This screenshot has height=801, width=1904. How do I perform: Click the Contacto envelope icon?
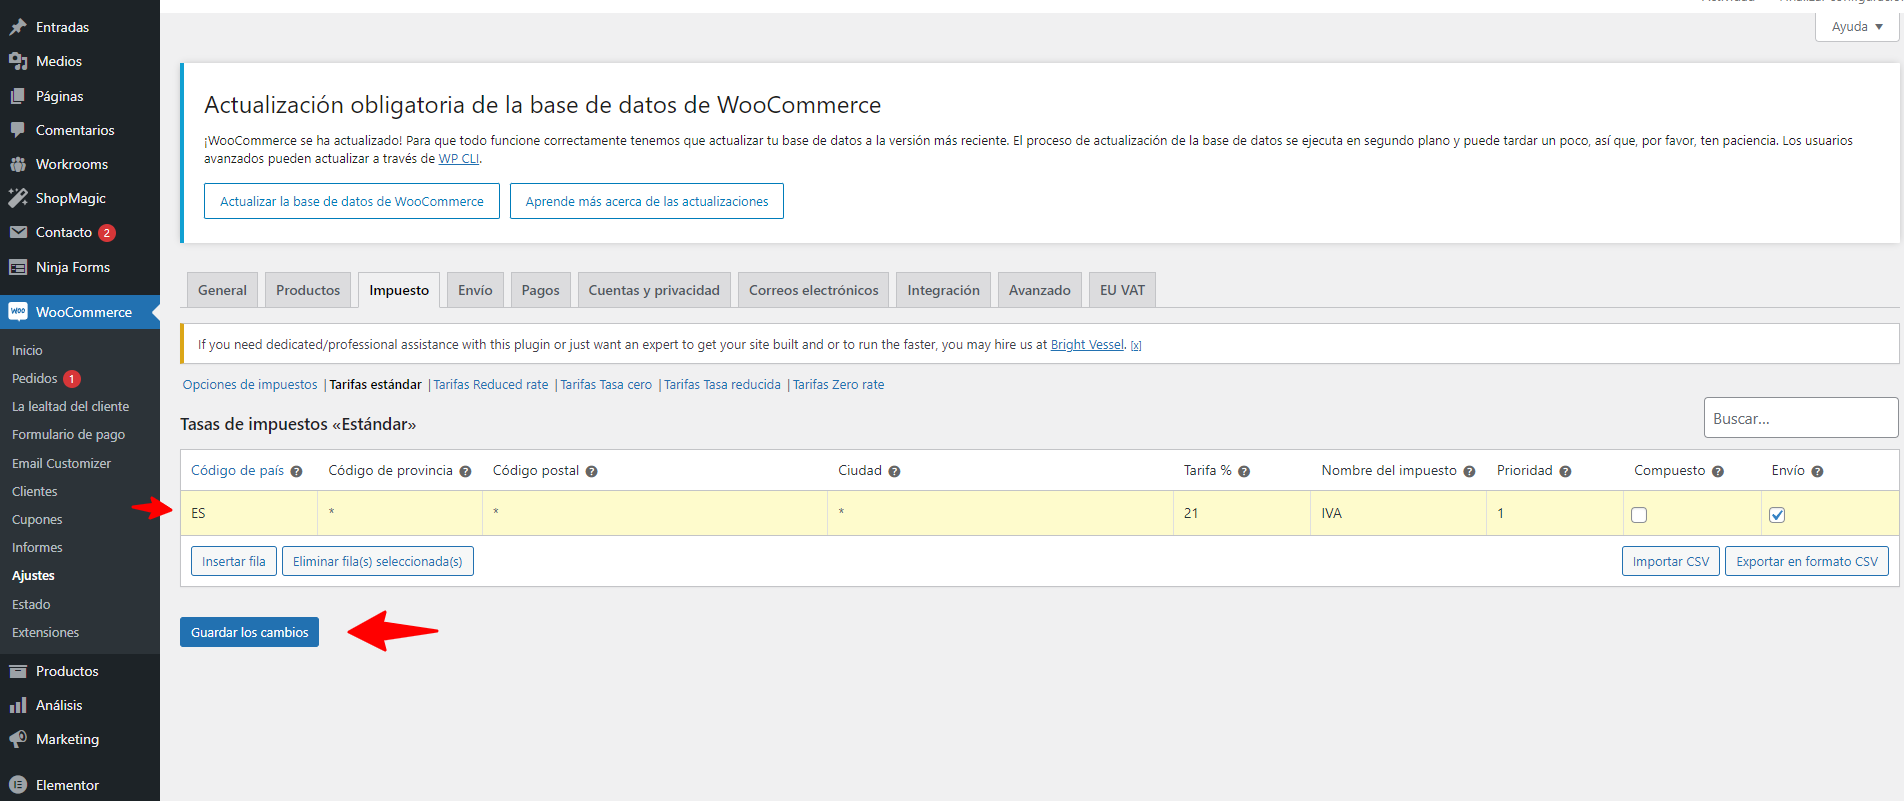click(18, 232)
